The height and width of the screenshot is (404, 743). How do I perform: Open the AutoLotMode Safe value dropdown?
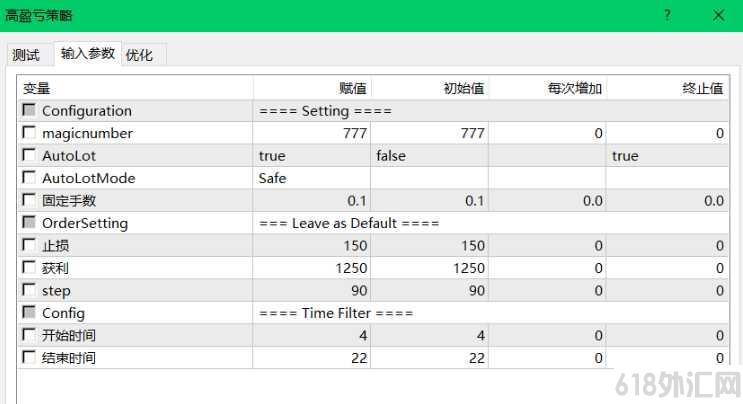(x=311, y=178)
